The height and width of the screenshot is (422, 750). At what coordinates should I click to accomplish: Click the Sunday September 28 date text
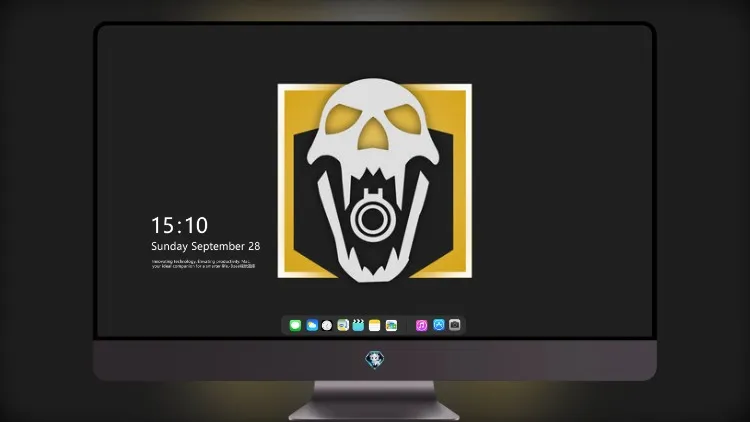[206, 246]
